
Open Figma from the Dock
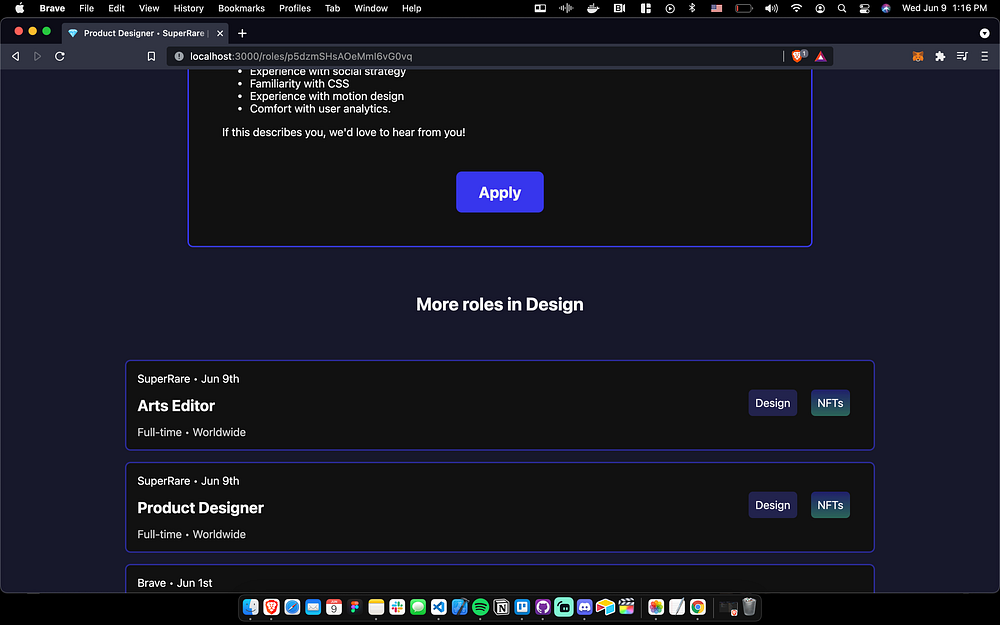click(x=355, y=607)
